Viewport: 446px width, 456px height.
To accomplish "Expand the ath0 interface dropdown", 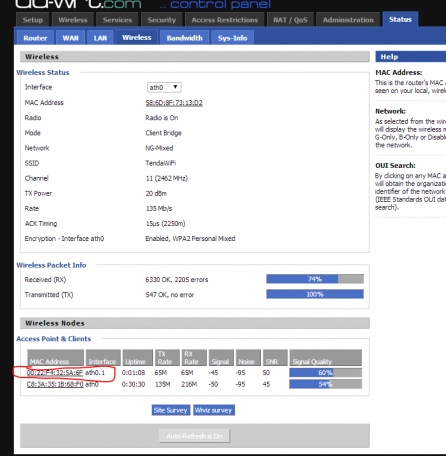I will click(x=164, y=87).
